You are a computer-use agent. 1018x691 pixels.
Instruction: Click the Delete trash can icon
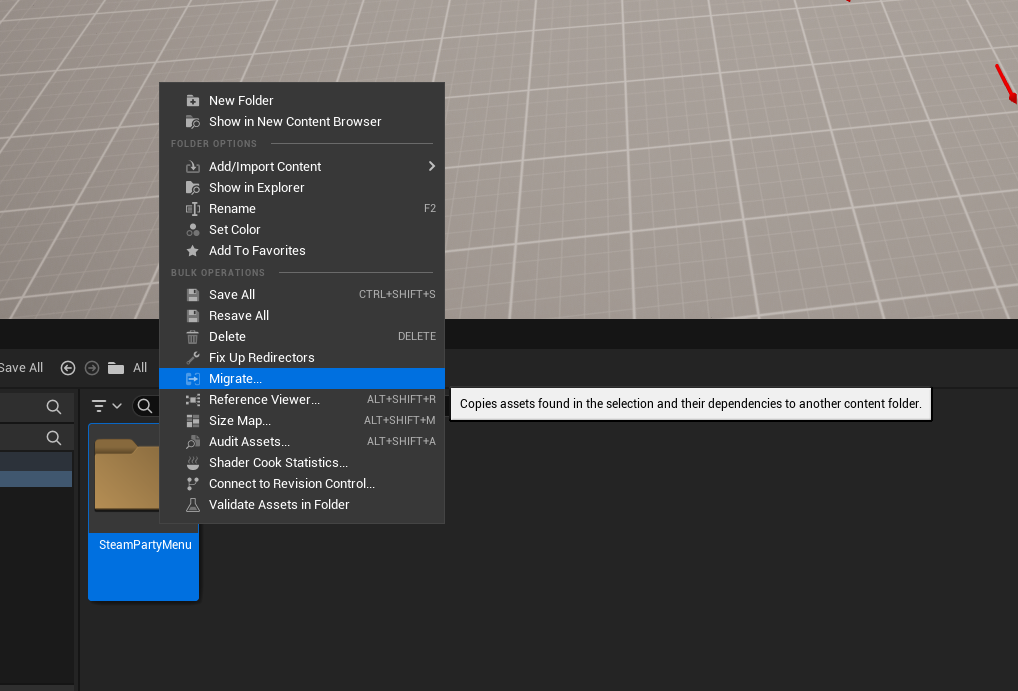pyautogui.click(x=193, y=337)
